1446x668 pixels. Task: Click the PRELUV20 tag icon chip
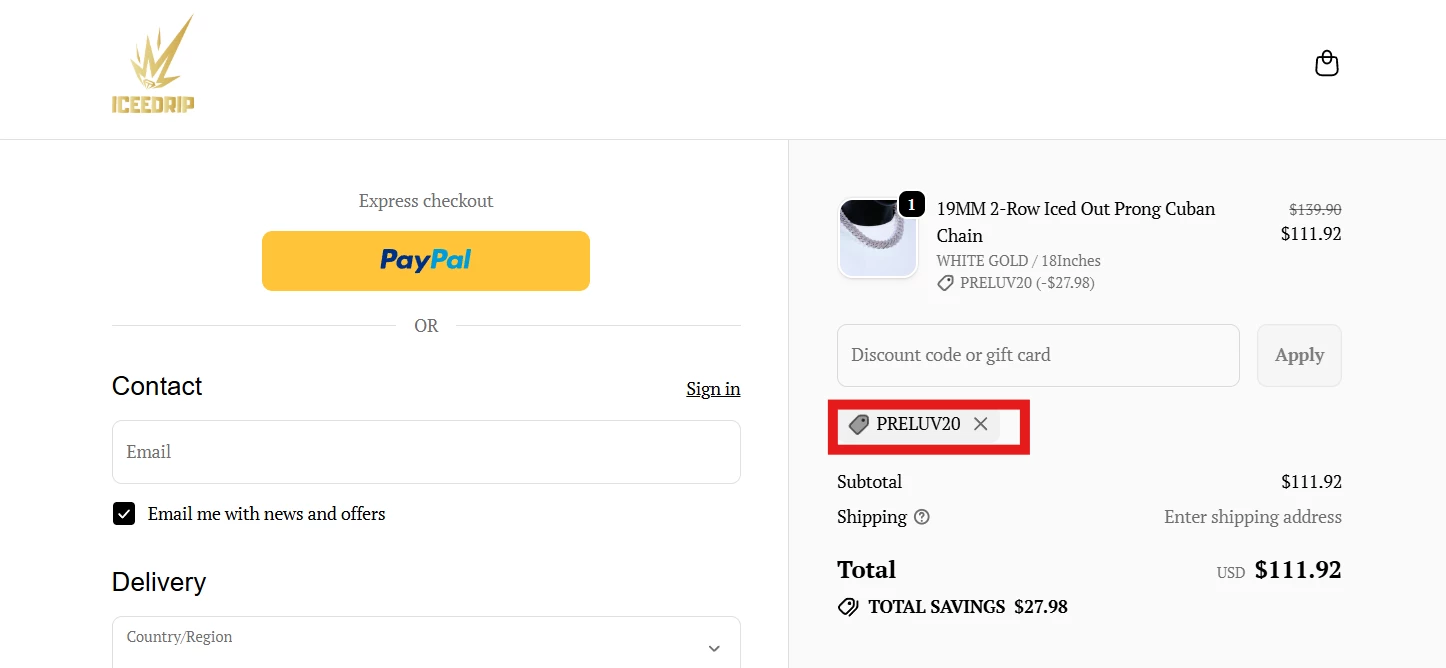point(858,425)
